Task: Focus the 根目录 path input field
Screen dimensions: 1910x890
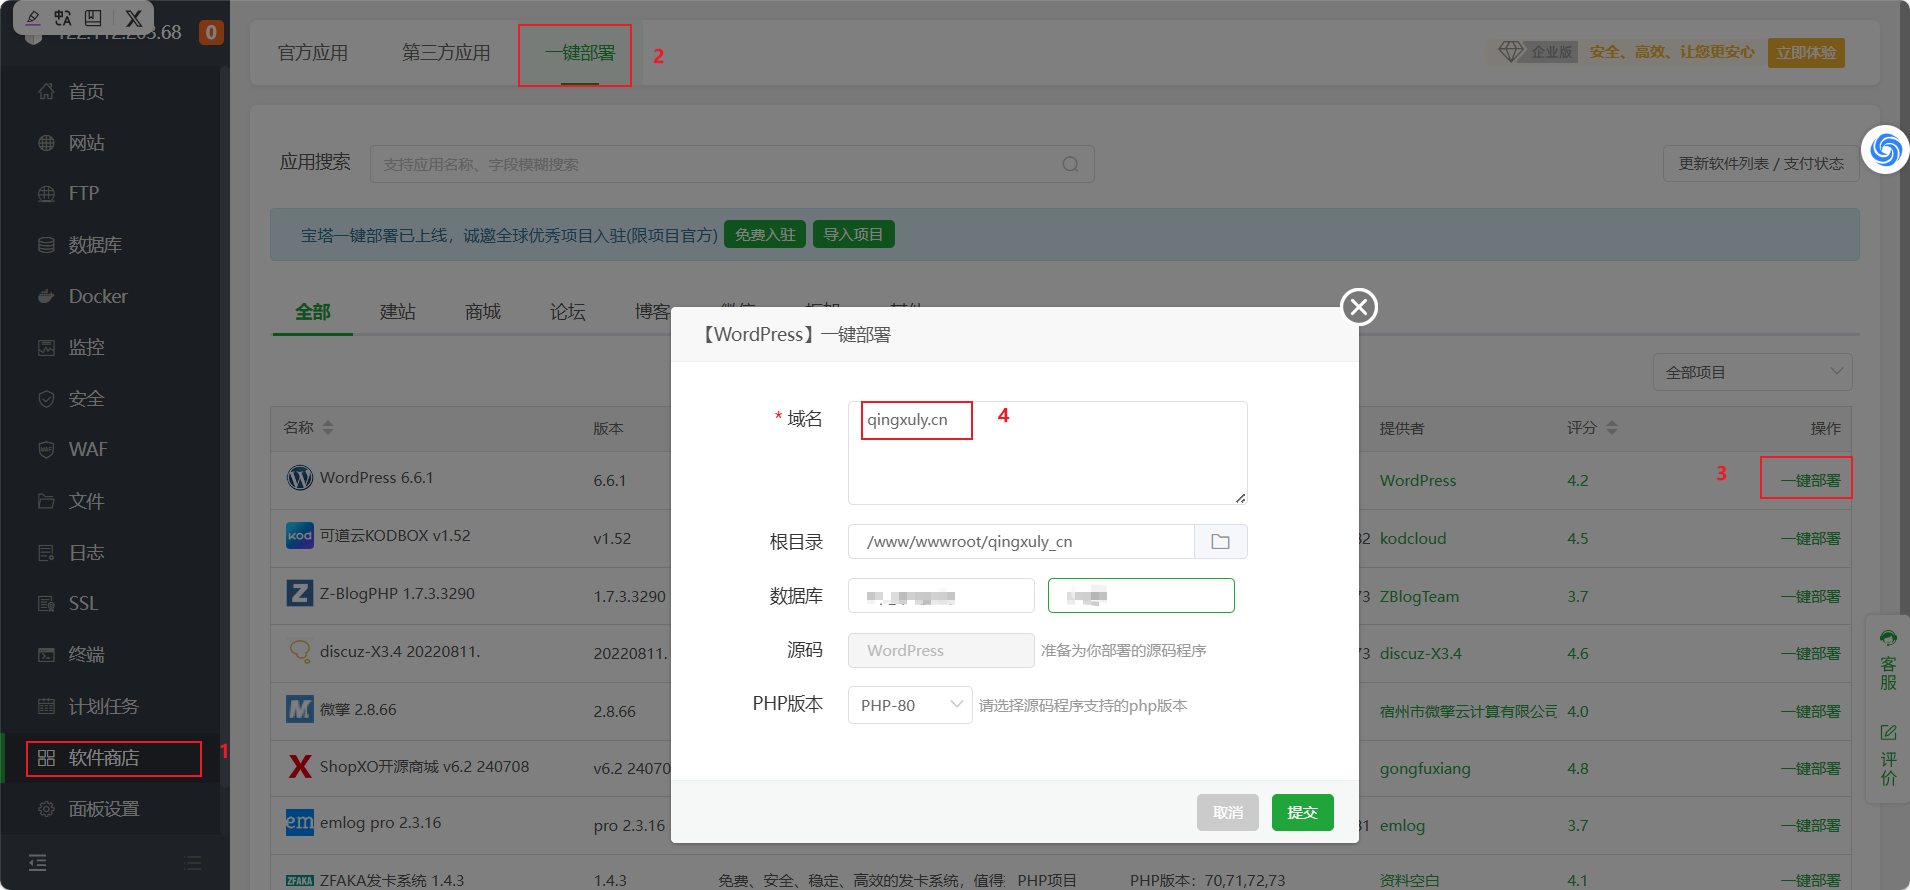Action: point(1021,541)
